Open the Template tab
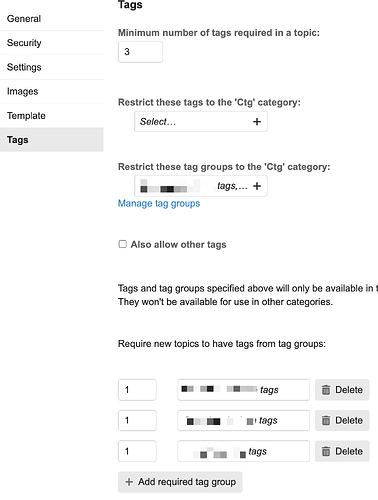 click(x=52, y=116)
